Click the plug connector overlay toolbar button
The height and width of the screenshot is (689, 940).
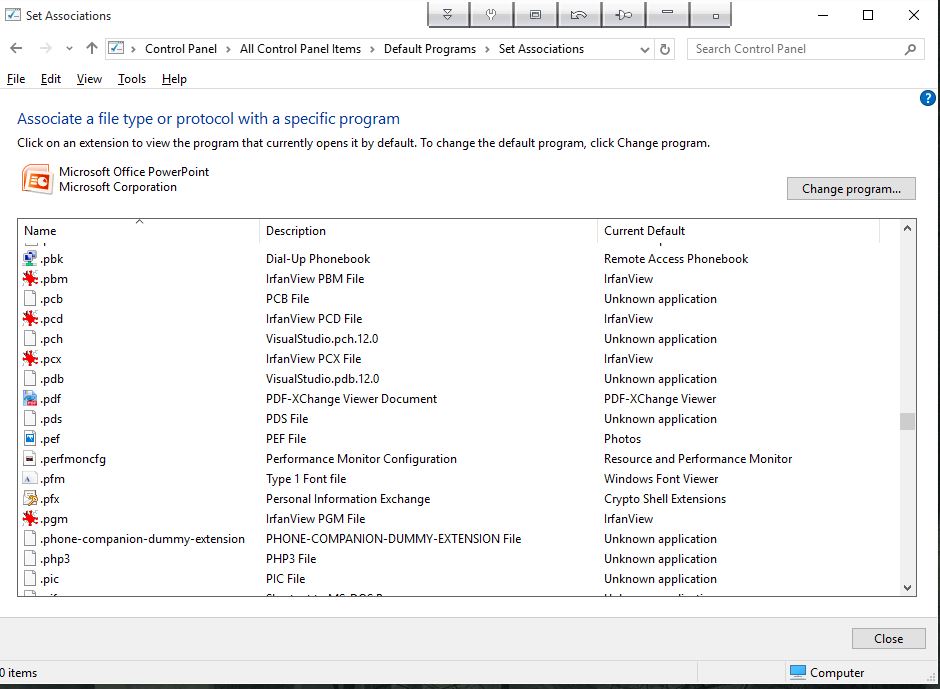point(623,15)
